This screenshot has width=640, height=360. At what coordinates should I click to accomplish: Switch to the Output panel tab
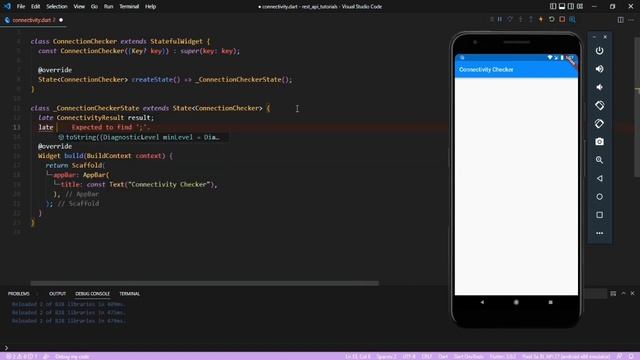(x=58, y=293)
